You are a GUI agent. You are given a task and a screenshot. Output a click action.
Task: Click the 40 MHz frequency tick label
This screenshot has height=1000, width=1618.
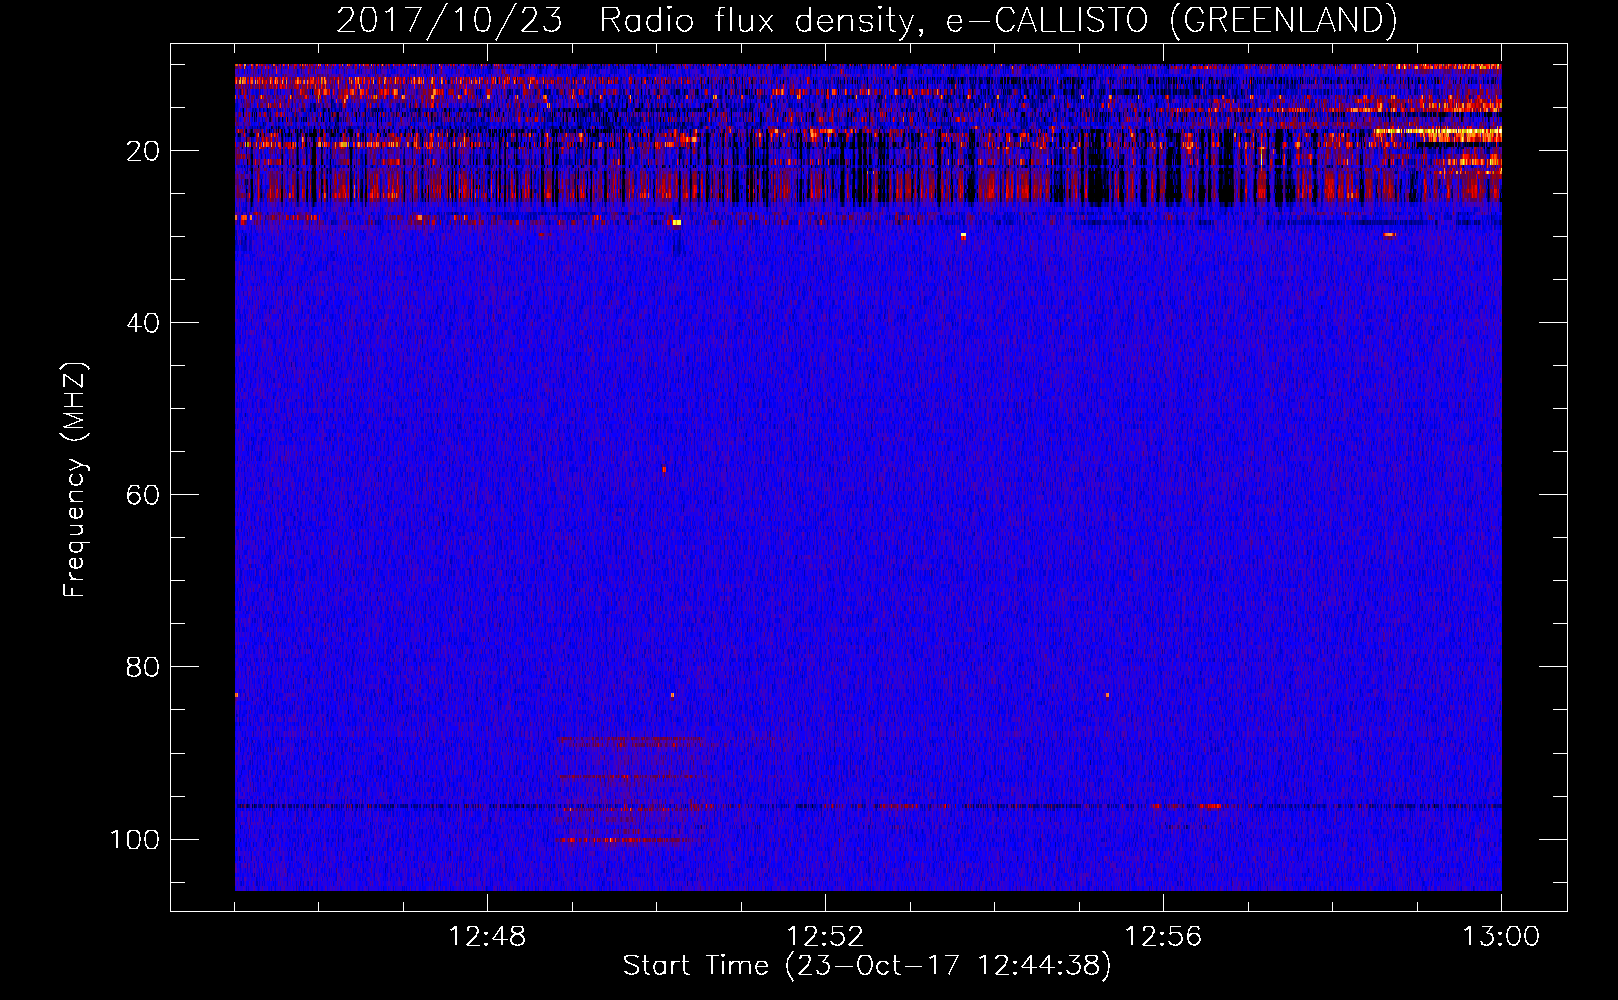point(143,323)
